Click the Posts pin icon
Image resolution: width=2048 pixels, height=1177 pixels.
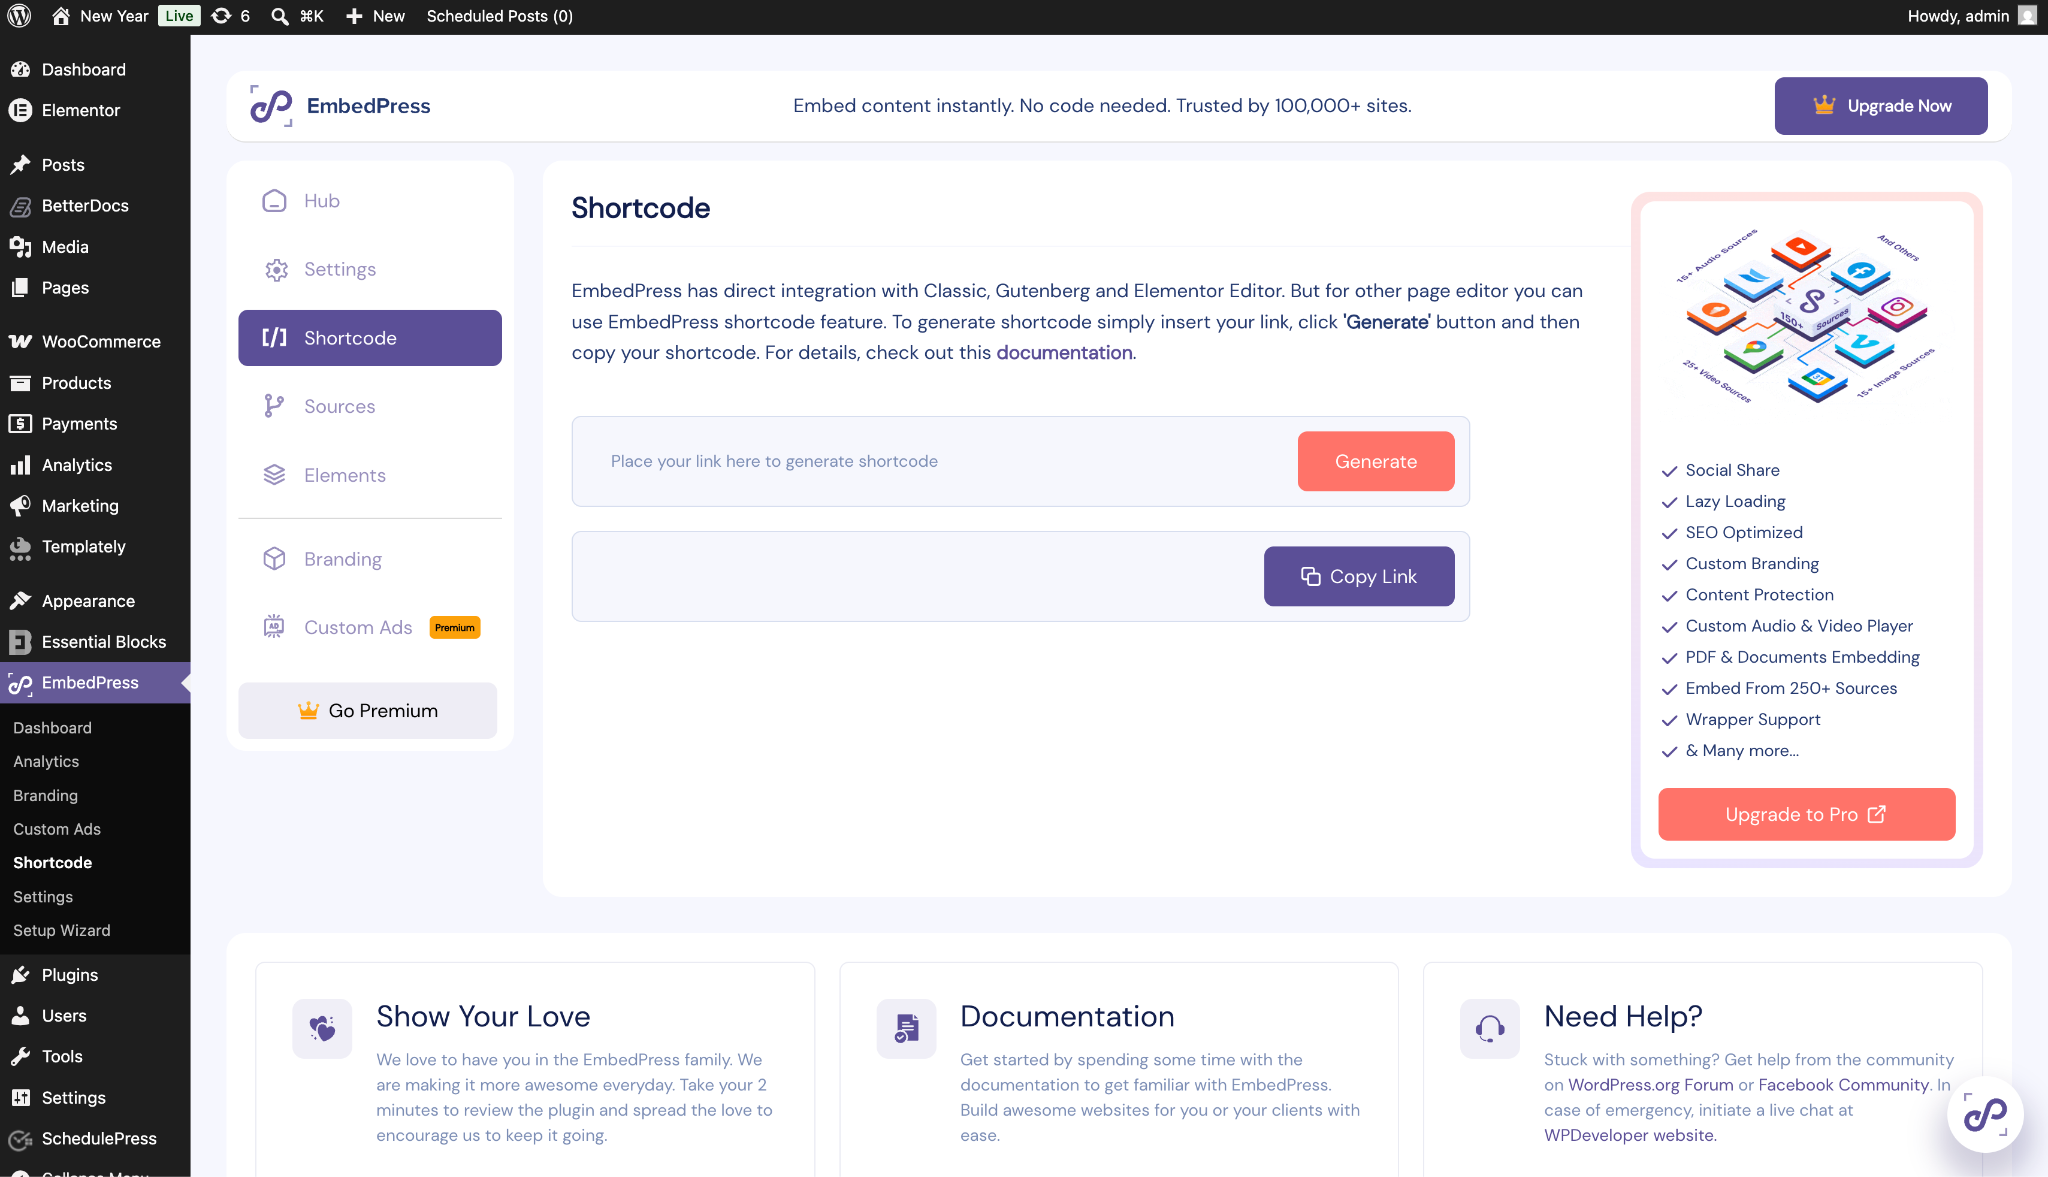pos(20,165)
